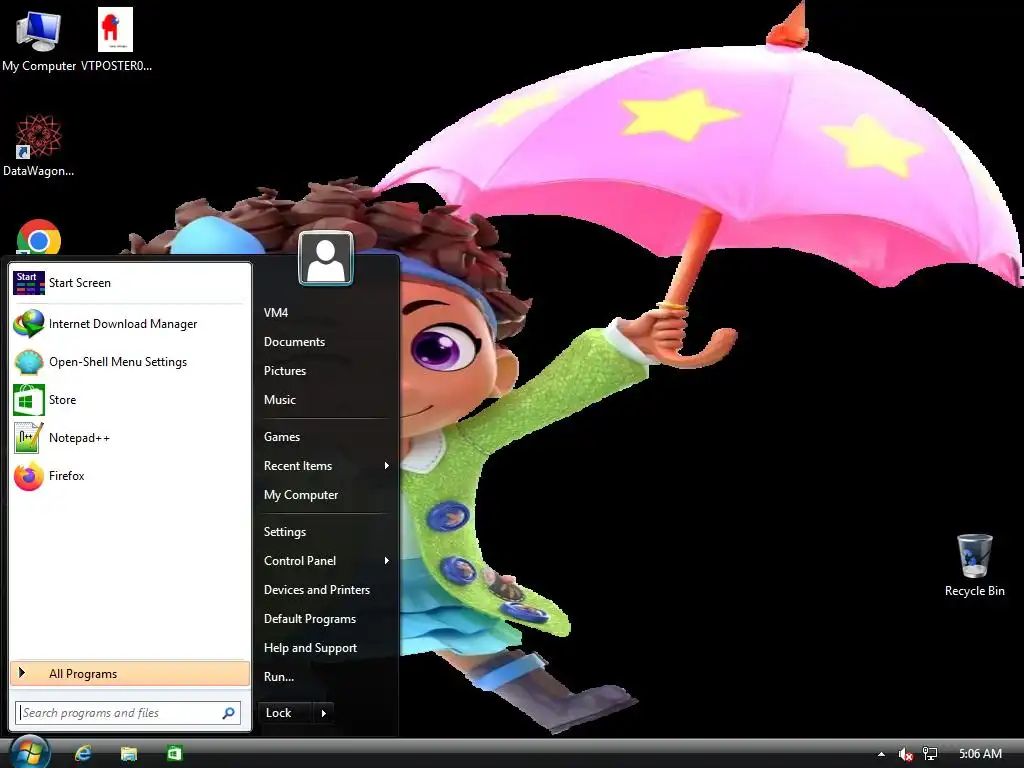This screenshot has width=1024, height=768.
Task: Open My Computer in the Start menu
Action: click(300, 495)
